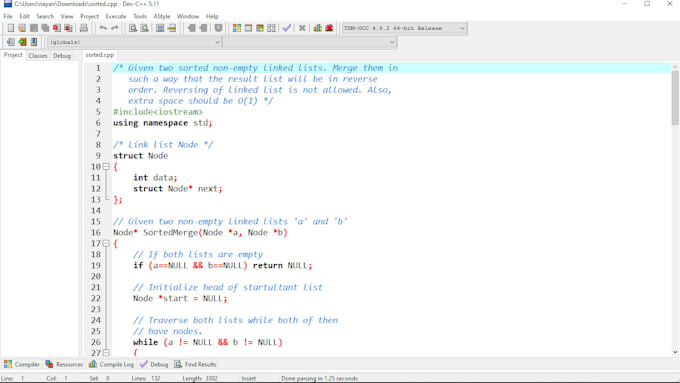Open the Search menu
The height and width of the screenshot is (383, 680).
pos(45,16)
